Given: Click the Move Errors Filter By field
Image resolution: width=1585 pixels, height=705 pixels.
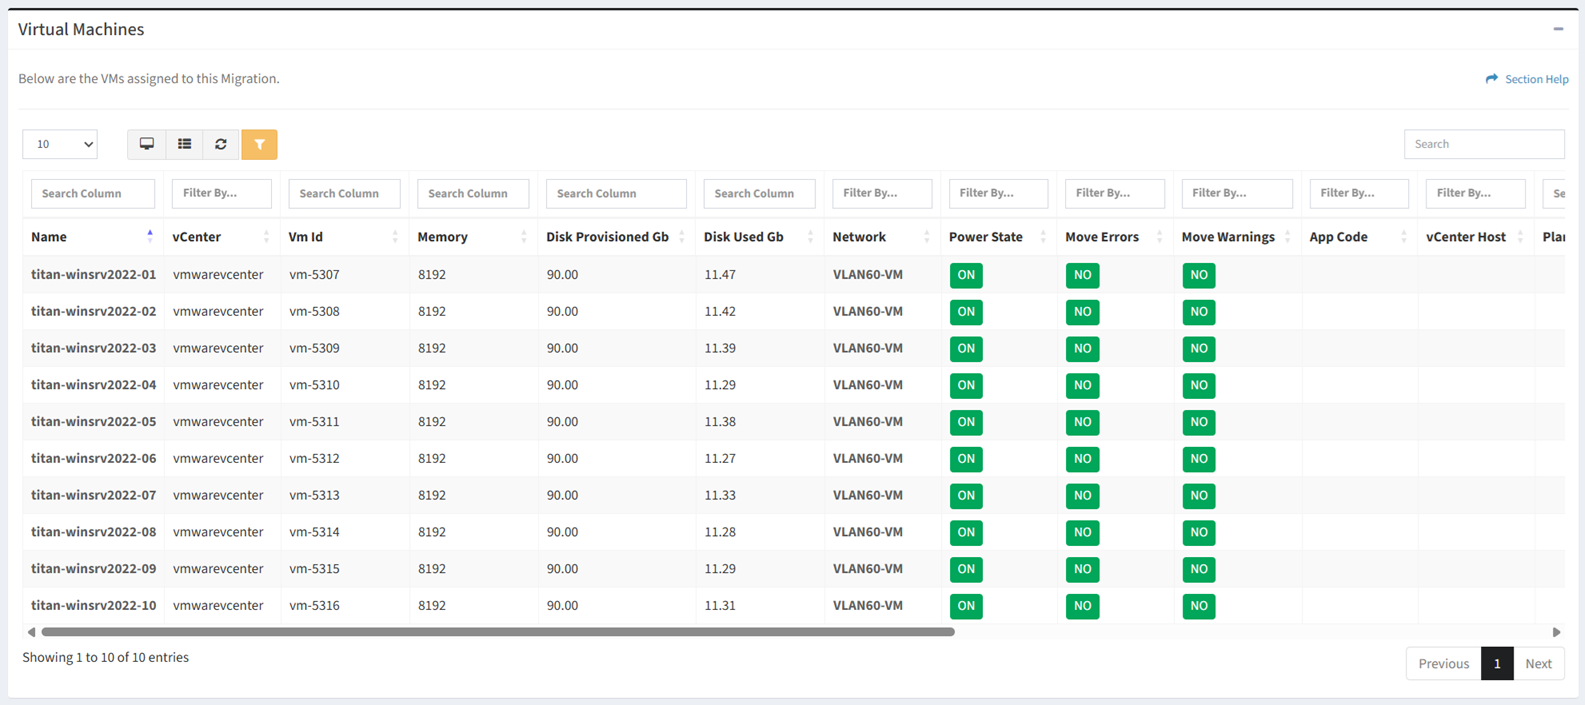Looking at the screenshot, I should [1114, 193].
